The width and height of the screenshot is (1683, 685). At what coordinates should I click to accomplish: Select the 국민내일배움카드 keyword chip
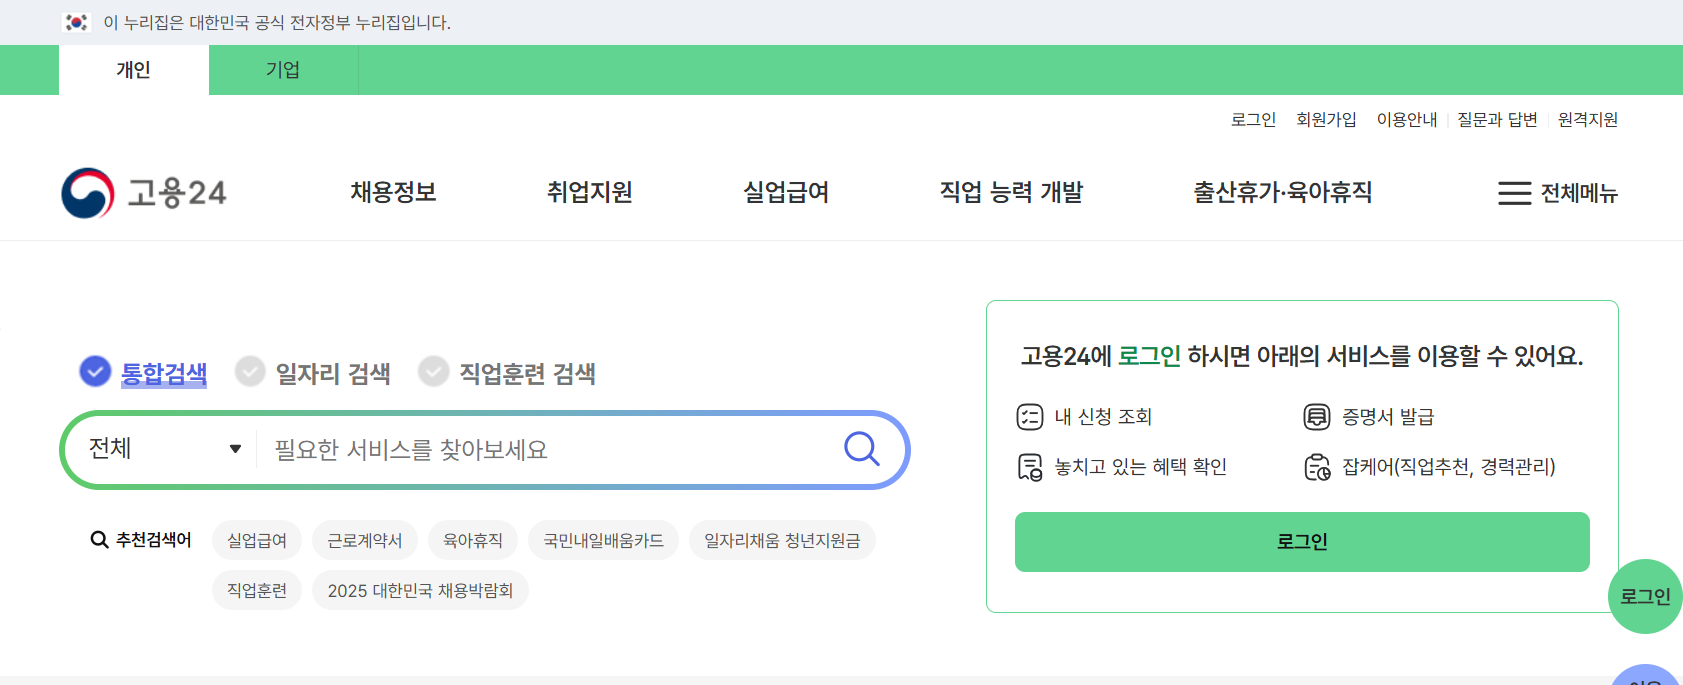(603, 540)
